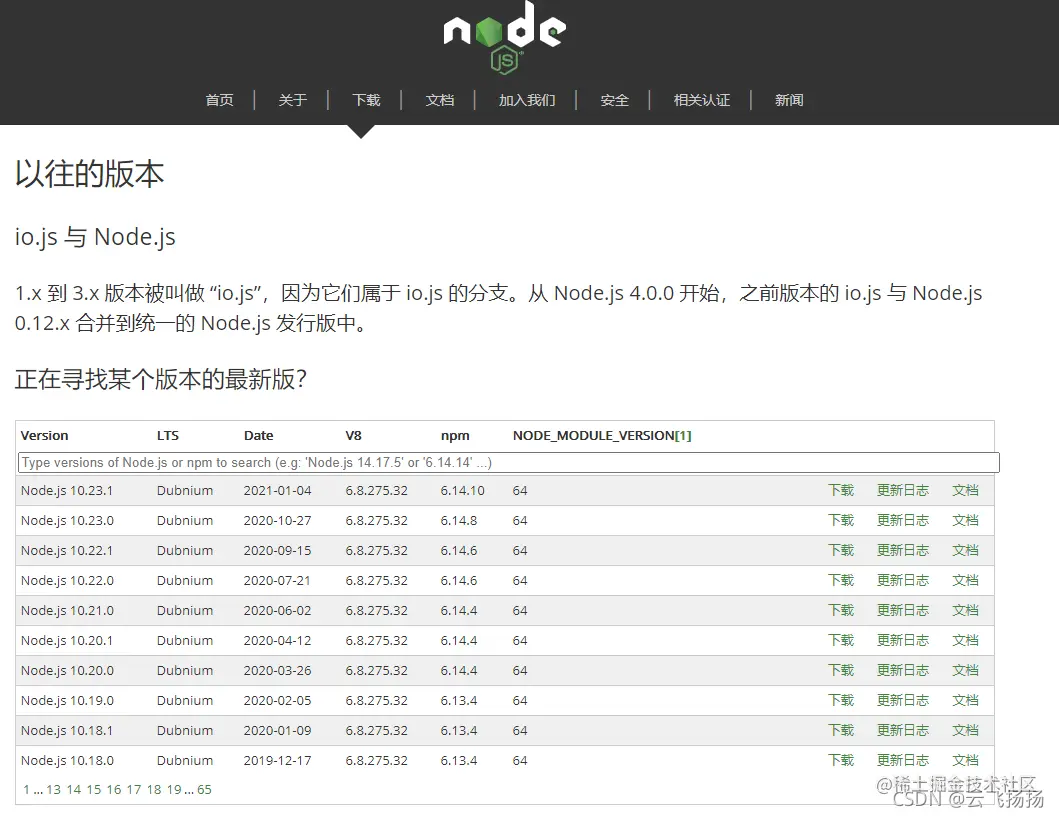Select the date cell '2020-10-27'
Screen dimensions: 1059x817
coord(278,520)
